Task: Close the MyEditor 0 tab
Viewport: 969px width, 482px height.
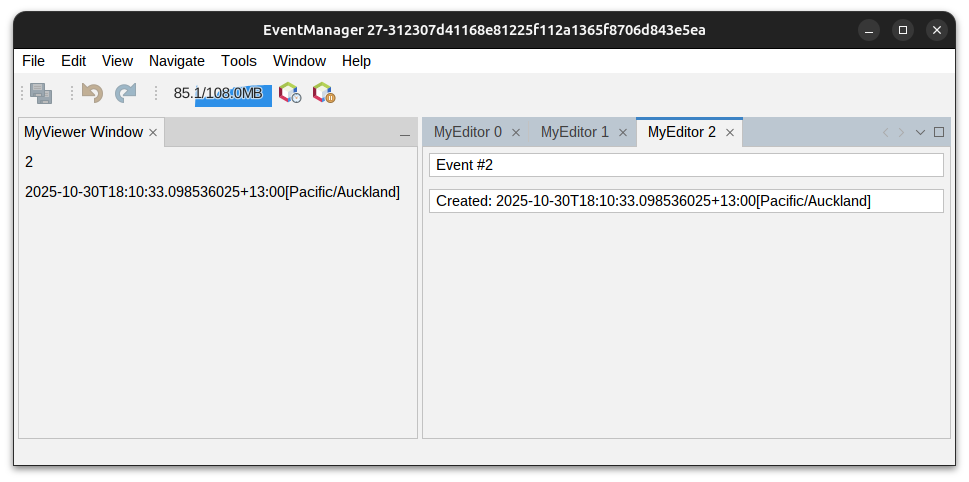Action: [x=516, y=132]
